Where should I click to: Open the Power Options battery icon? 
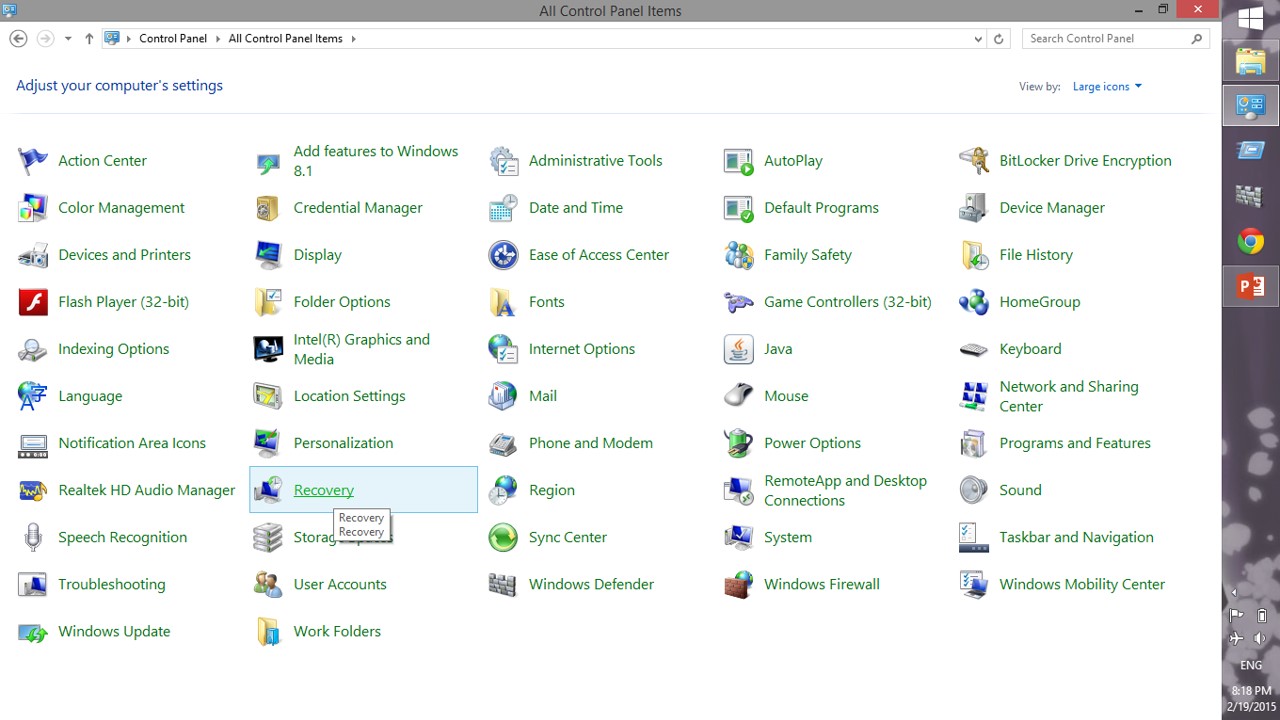(738, 443)
